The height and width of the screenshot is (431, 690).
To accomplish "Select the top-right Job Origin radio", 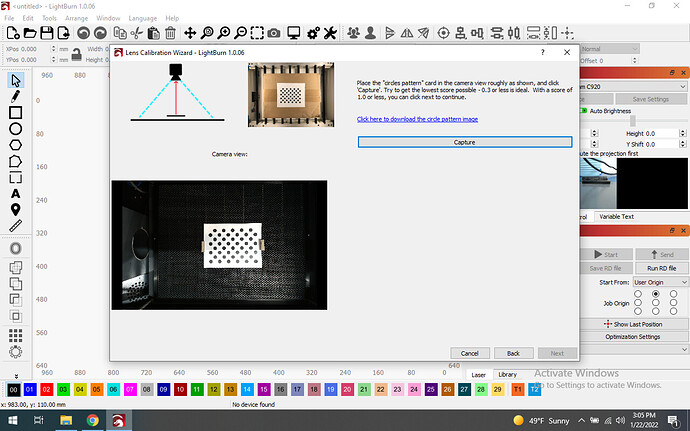I will [673, 294].
